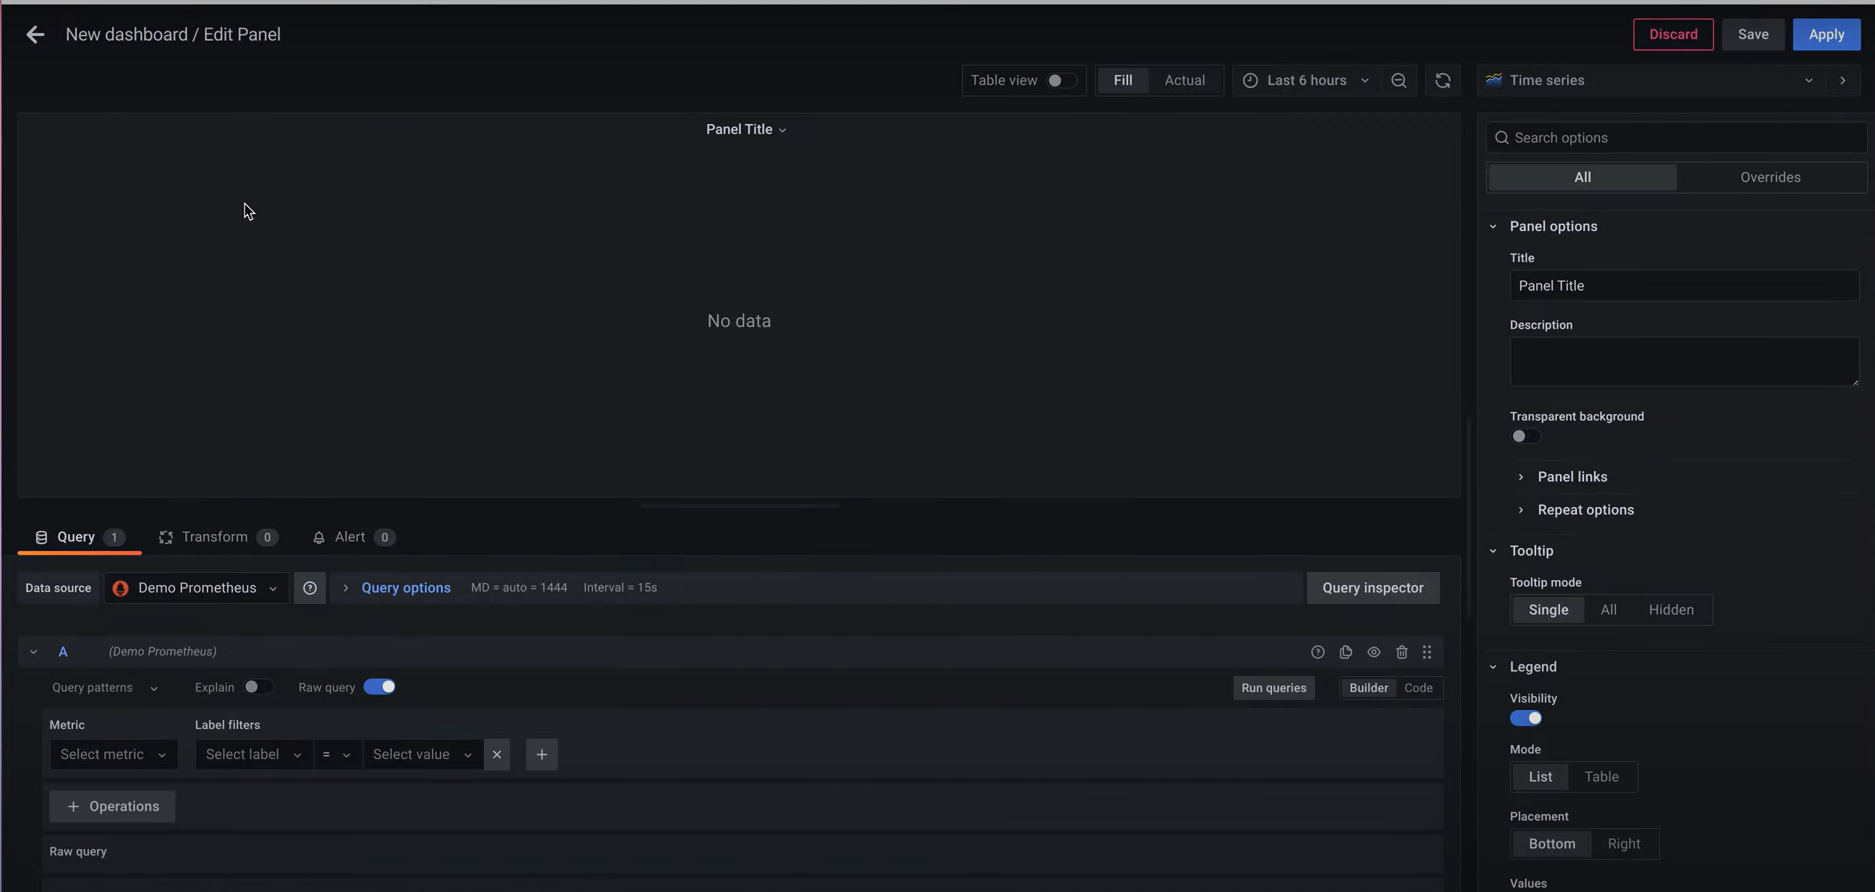The height and width of the screenshot is (892, 1875).
Task: Select Hidden tooltip mode
Action: click(1671, 610)
